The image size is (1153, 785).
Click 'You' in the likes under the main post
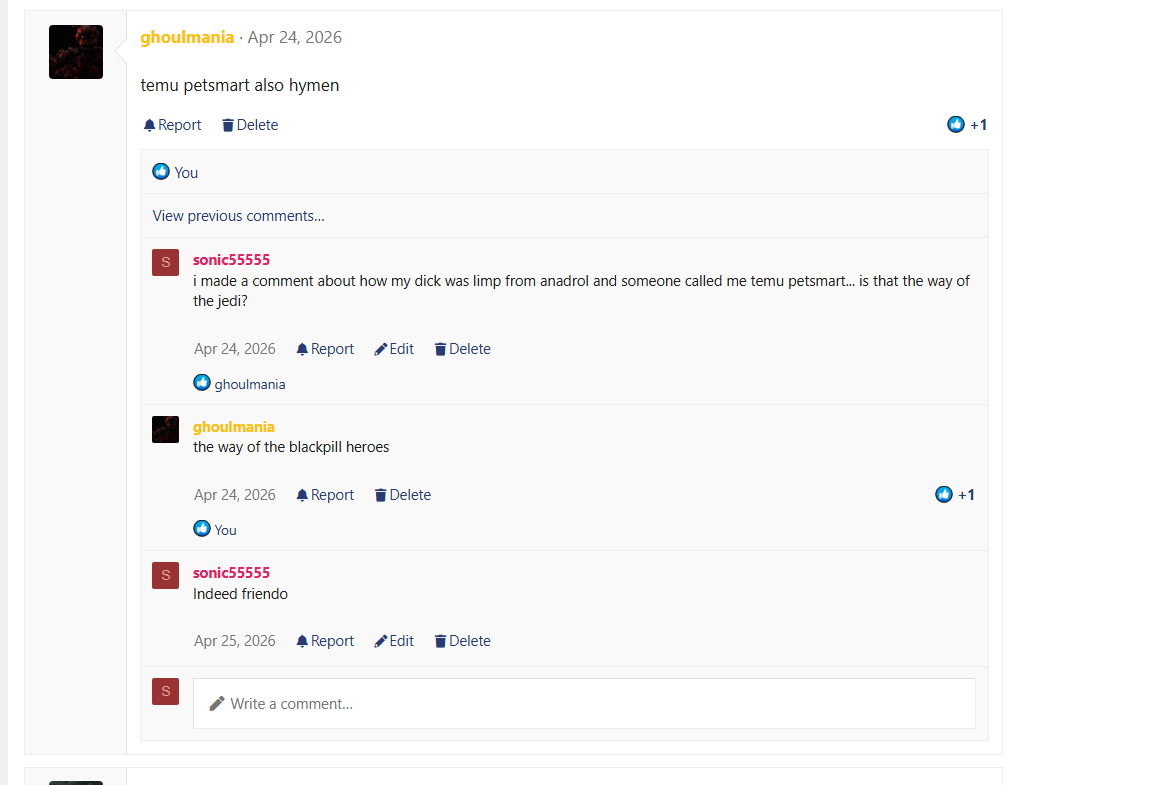pos(186,173)
